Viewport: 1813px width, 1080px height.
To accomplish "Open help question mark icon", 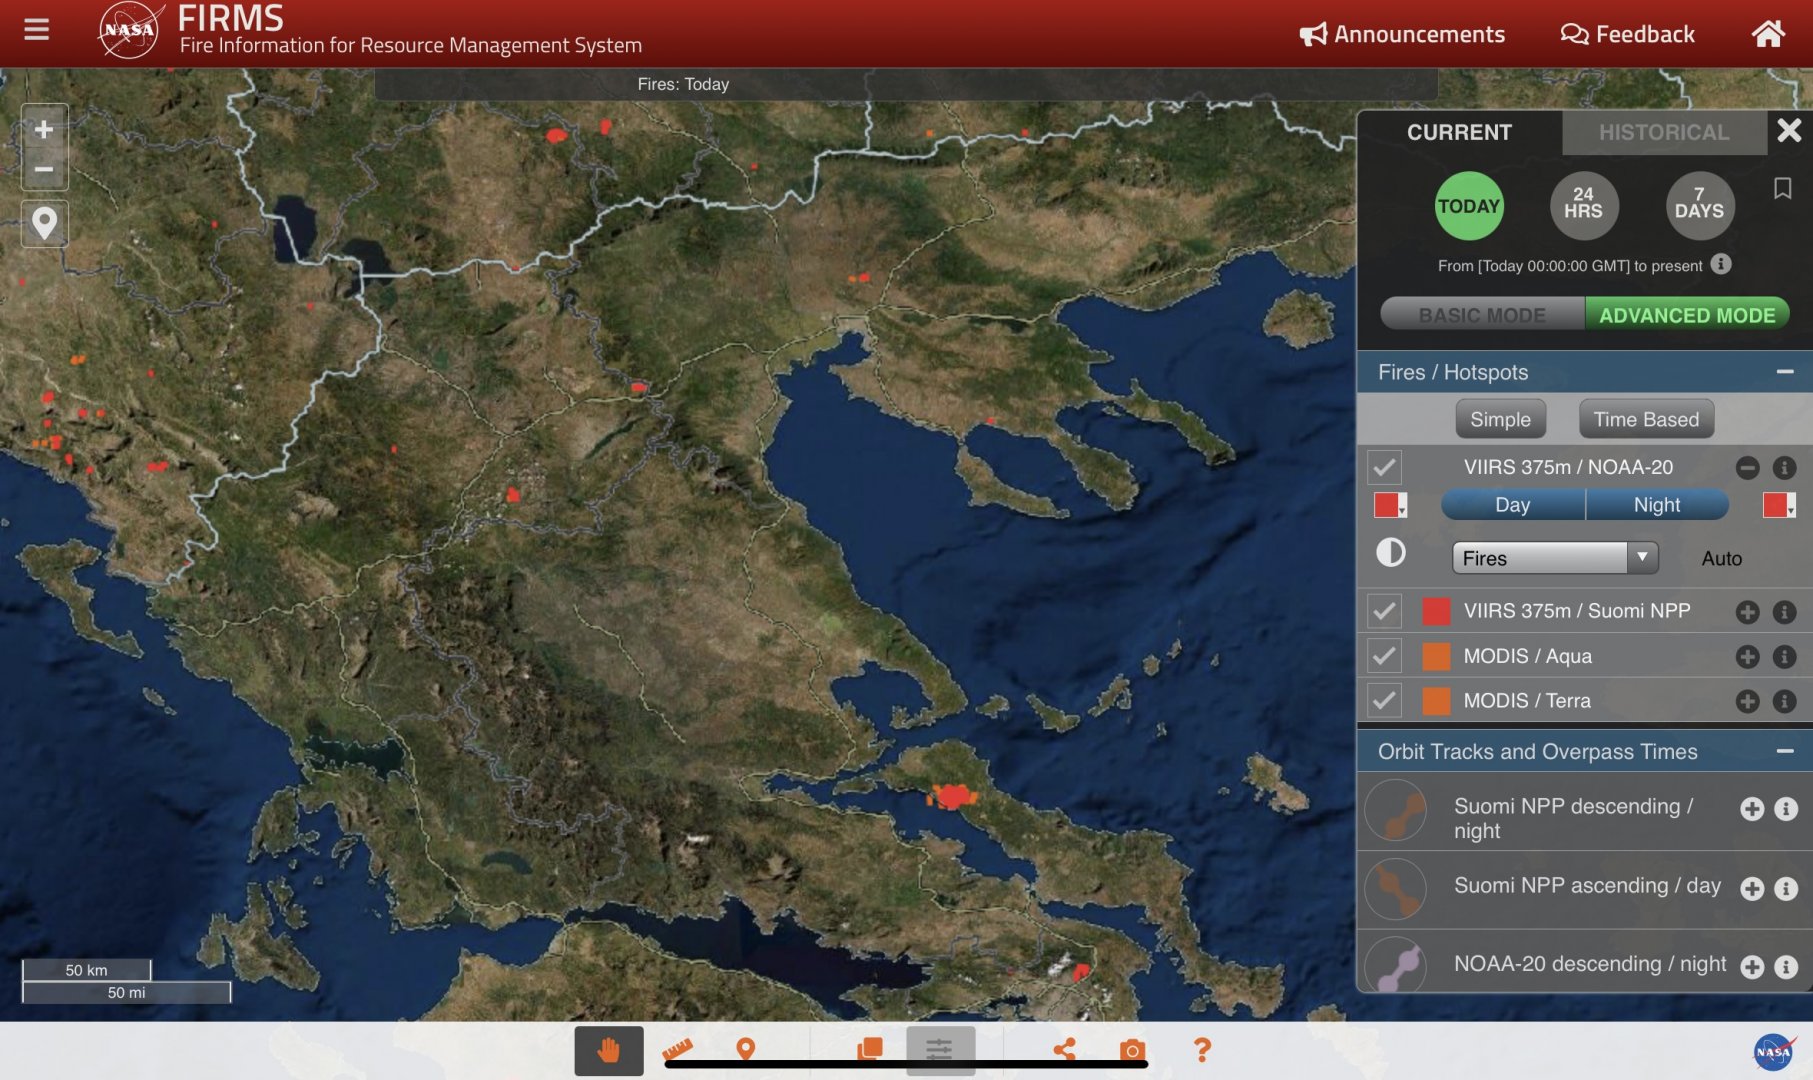I will point(1202,1049).
